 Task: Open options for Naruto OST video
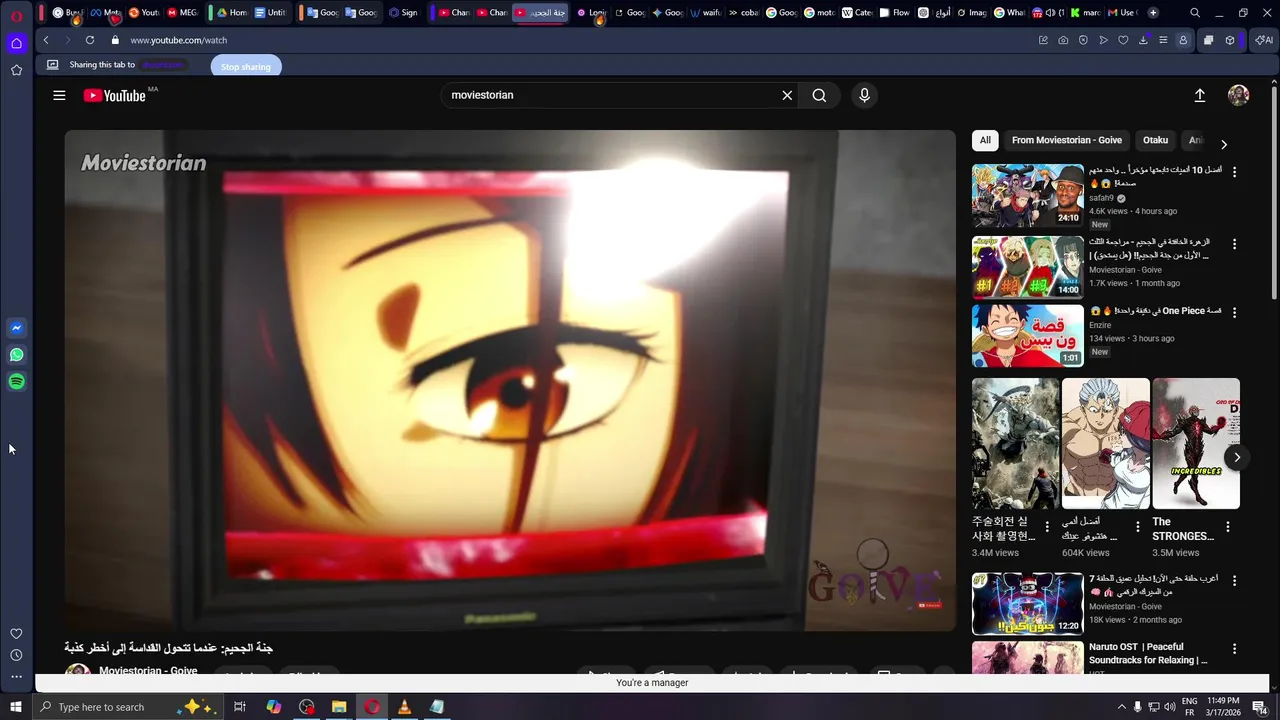pyautogui.click(x=1234, y=648)
